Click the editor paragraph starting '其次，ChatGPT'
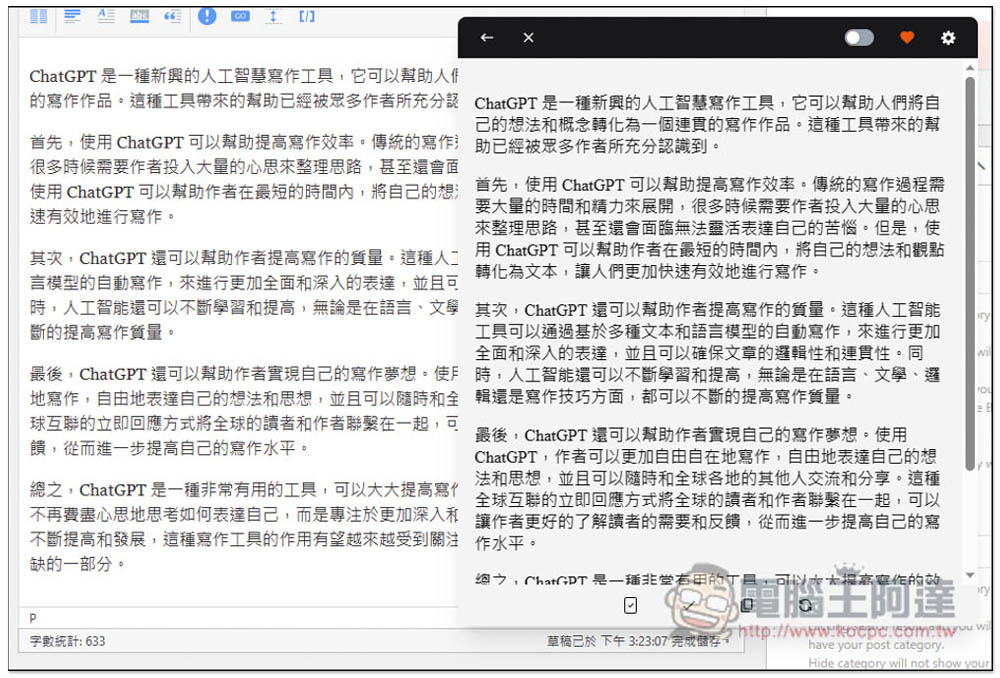The width and height of the screenshot is (1000, 678). (x=244, y=295)
